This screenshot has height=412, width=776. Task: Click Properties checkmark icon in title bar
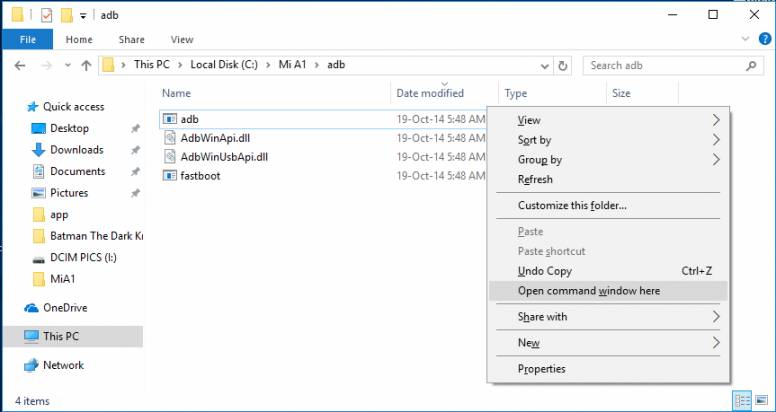point(46,15)
